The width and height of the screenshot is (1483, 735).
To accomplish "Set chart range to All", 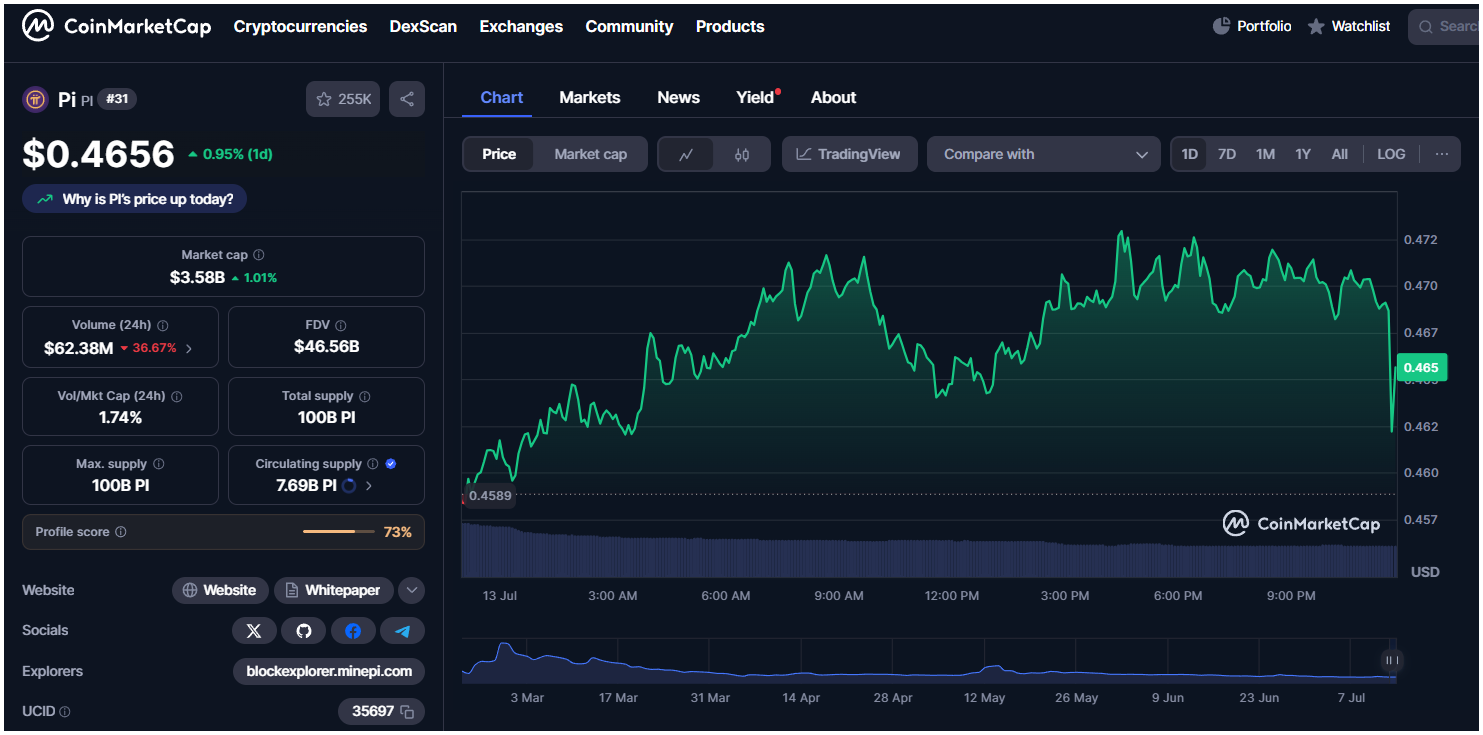I will point(1340,154).
